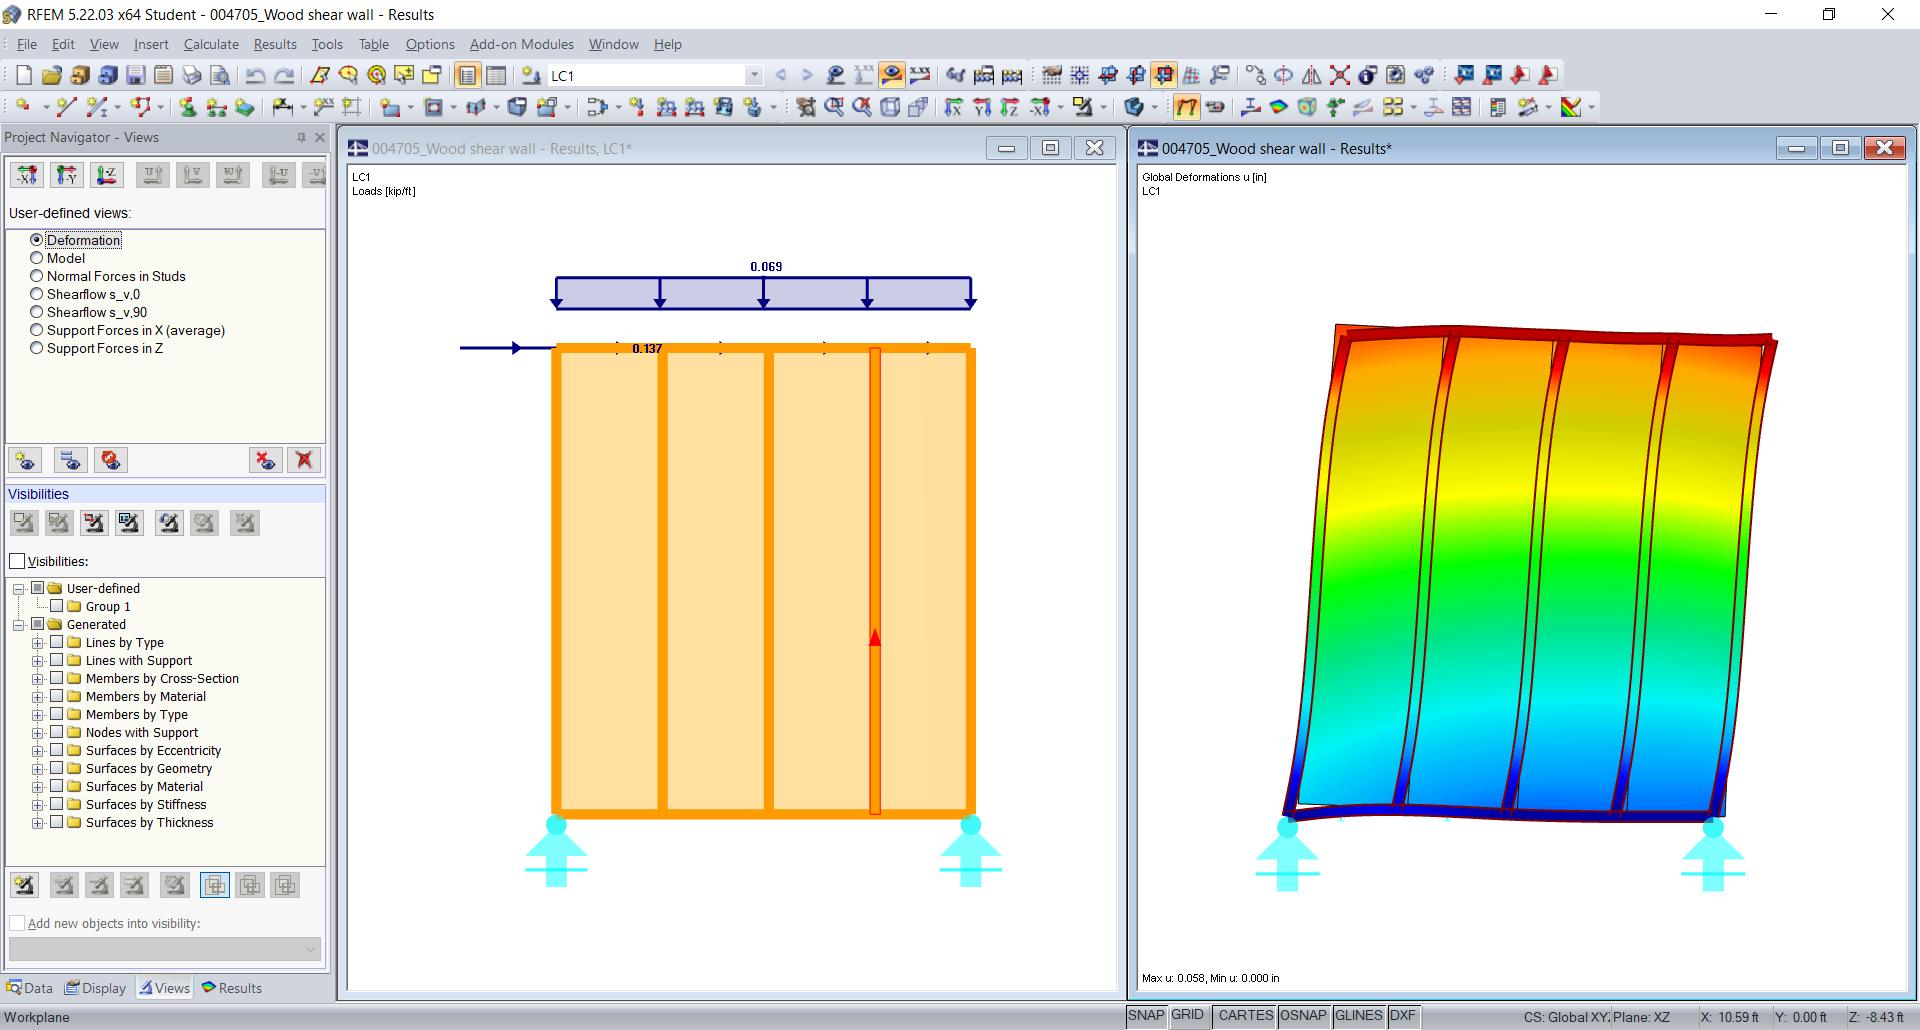Expand Members by Cross-Section node
The image size is (1920, 1030).
tap(38, 679)
